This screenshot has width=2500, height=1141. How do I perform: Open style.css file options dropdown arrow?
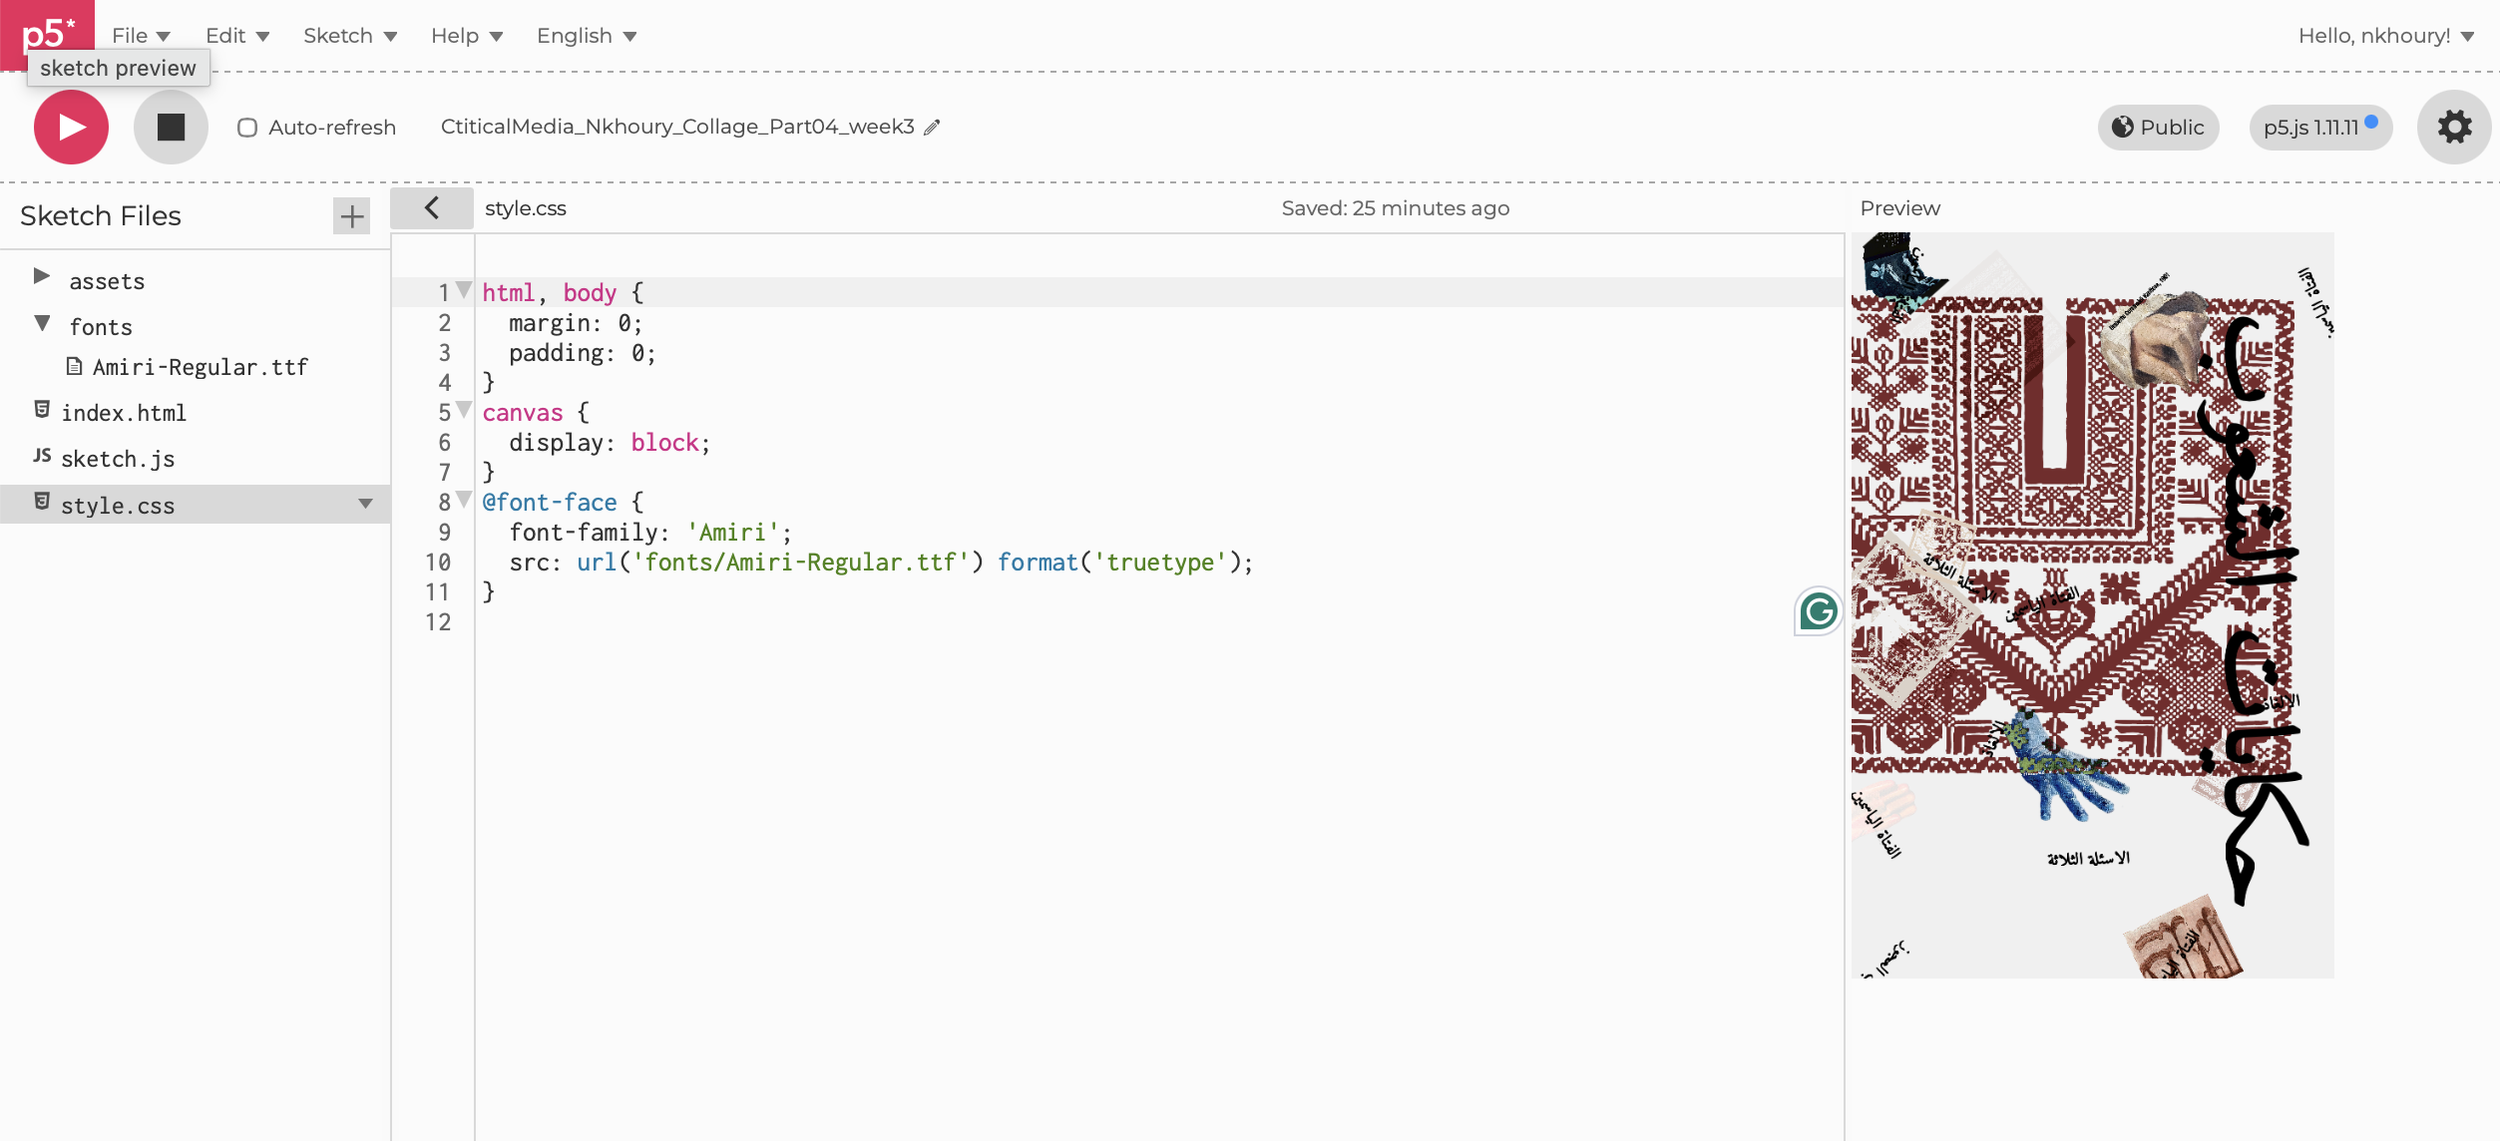point(366,504)
